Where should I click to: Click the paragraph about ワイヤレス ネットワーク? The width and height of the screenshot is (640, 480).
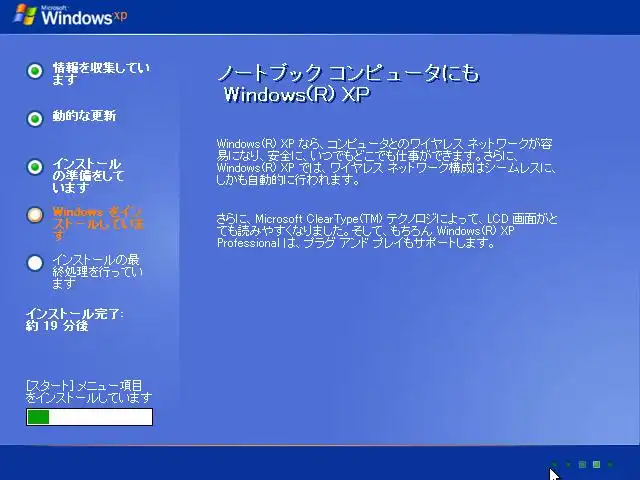[x=386, y=162]
